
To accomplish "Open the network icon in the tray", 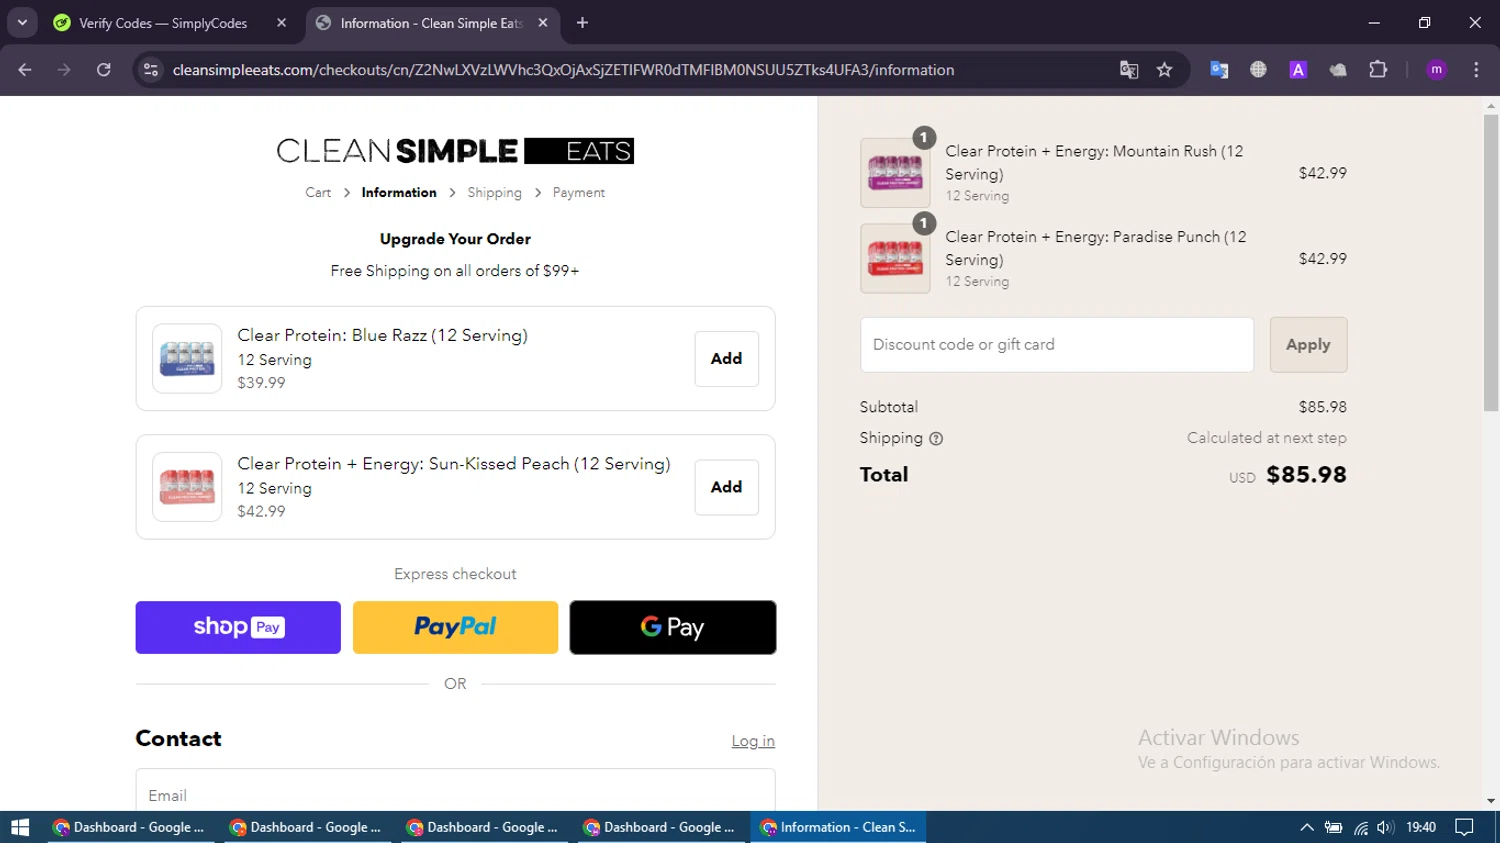I will pyautogui.click(x=1361, y=827).
